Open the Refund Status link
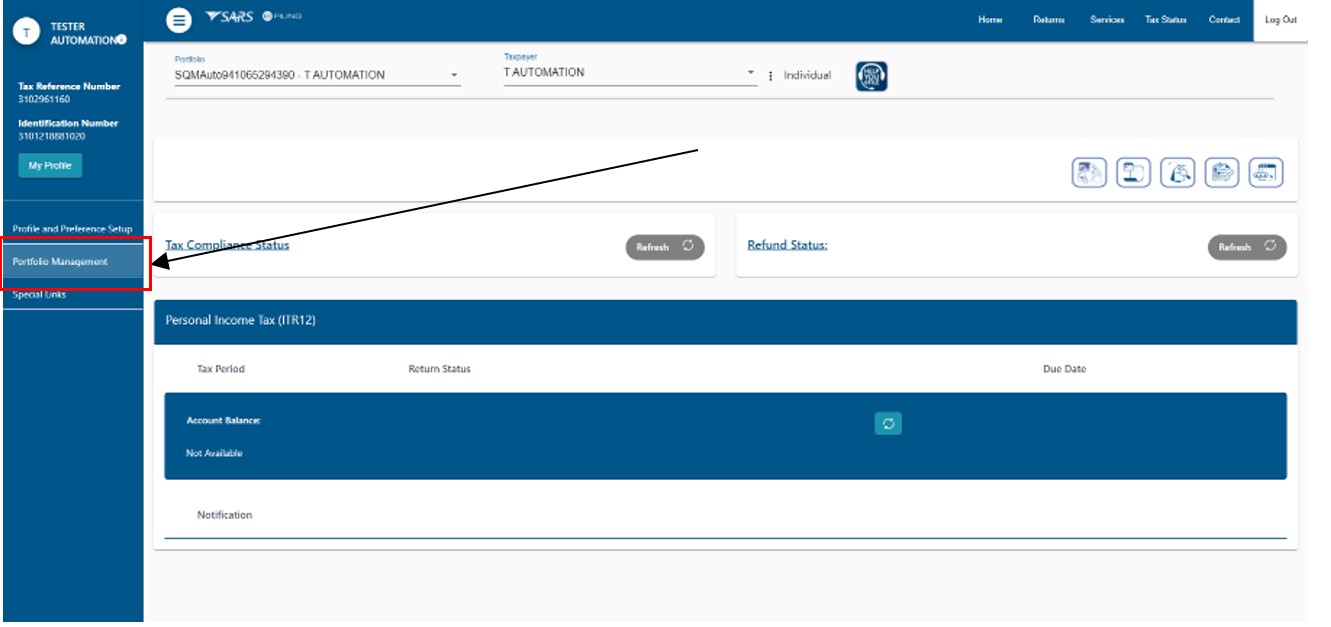The width and height of the screenshot is (1331, 627). (x=787, y=245)
